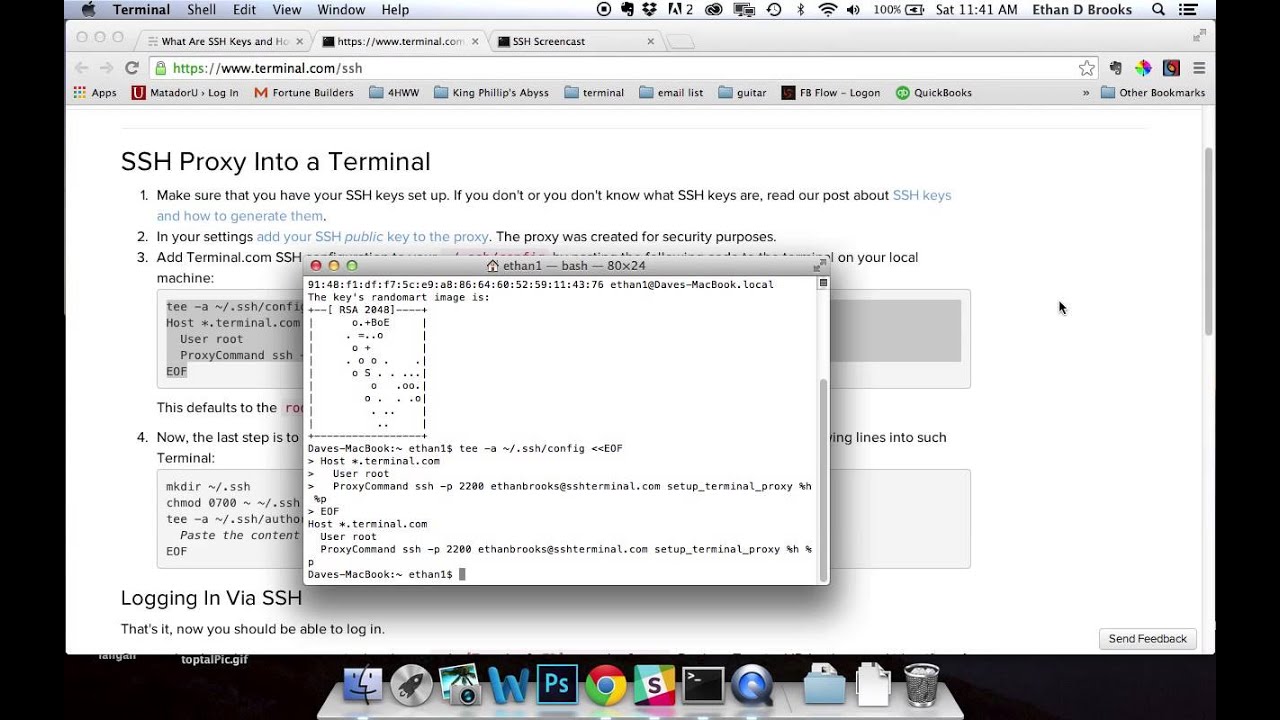
Task: Open Finder from the Dock
Action: coord(362,685)
